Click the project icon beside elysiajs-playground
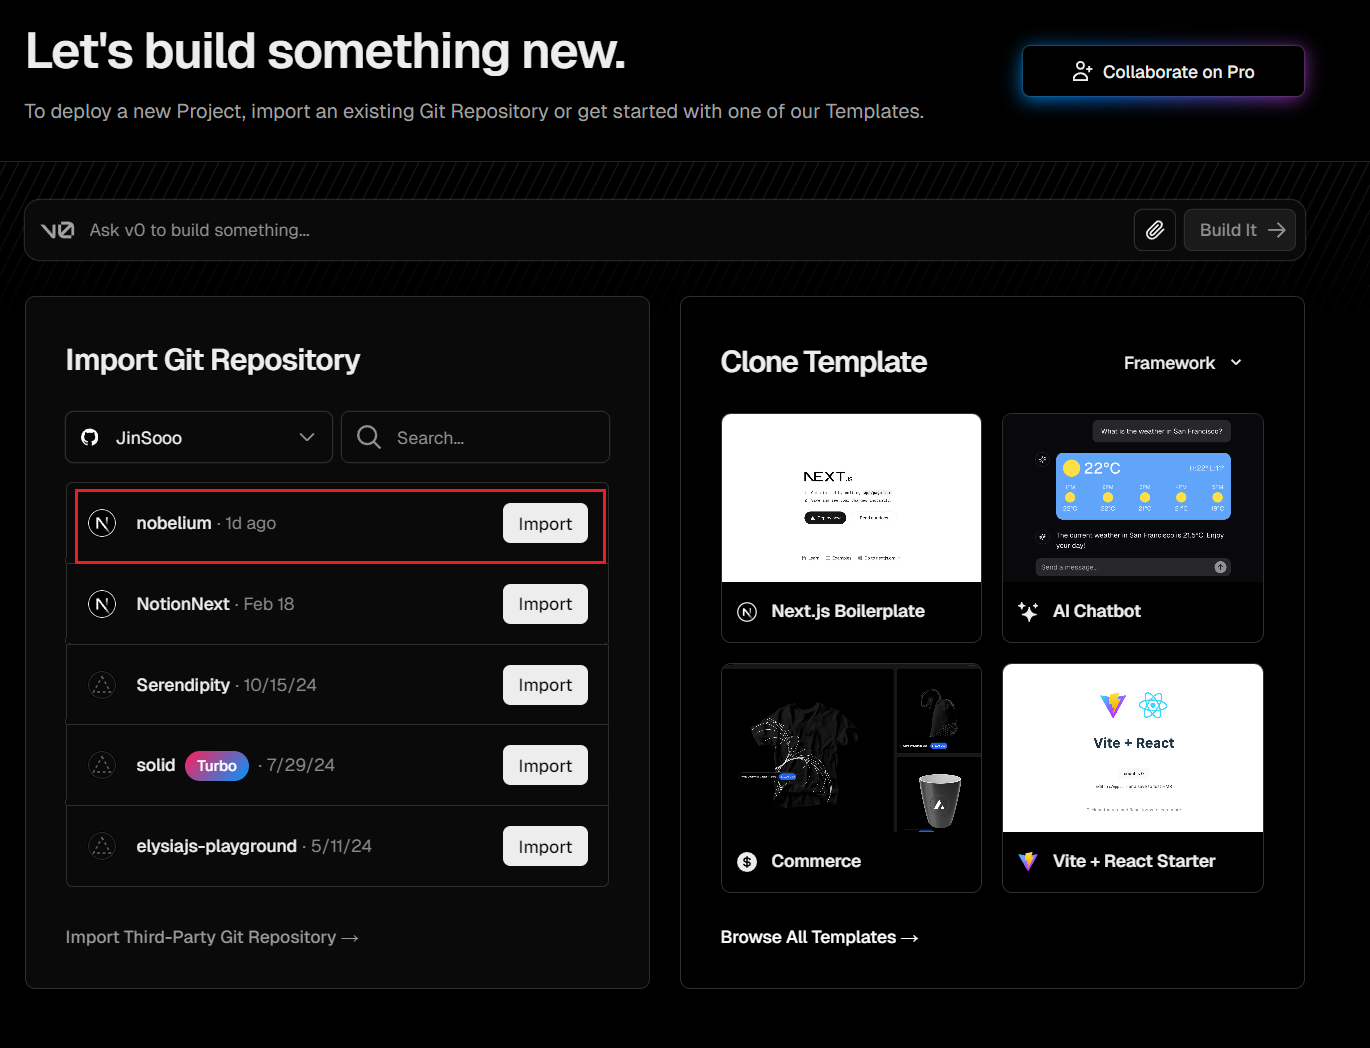Image resolution: width=1370 pixels, height=1048 pixels. click(x=102, y=846)
